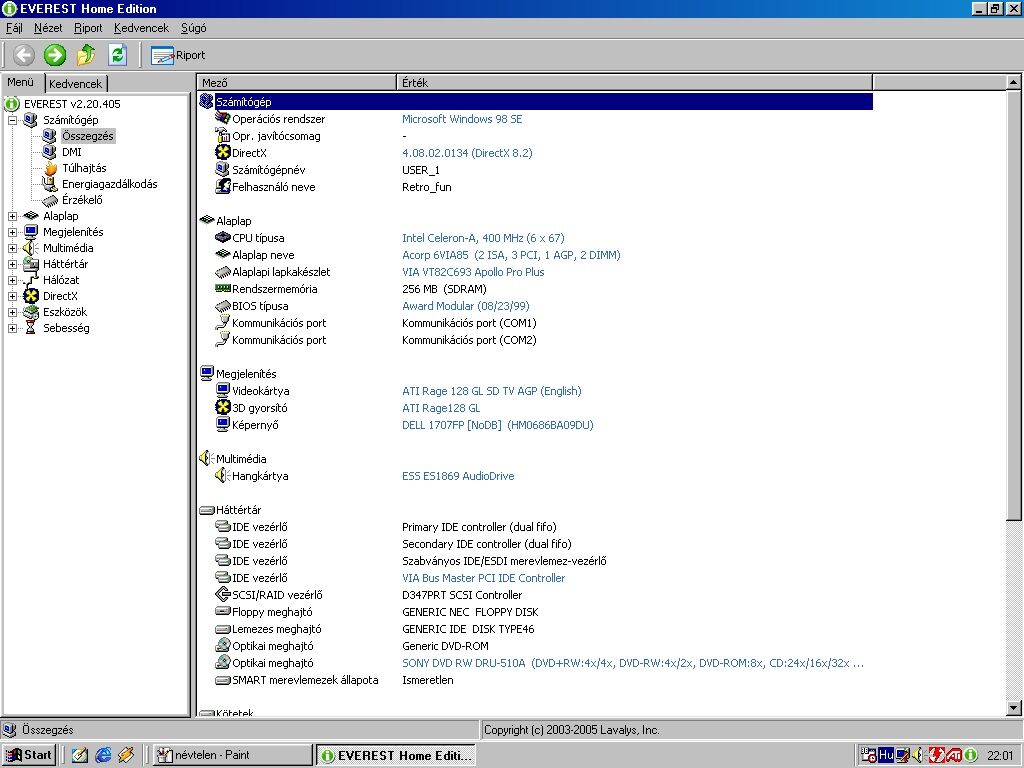
Task: Click the Eszközök devices icon in tree
Action: pos(31,312)
